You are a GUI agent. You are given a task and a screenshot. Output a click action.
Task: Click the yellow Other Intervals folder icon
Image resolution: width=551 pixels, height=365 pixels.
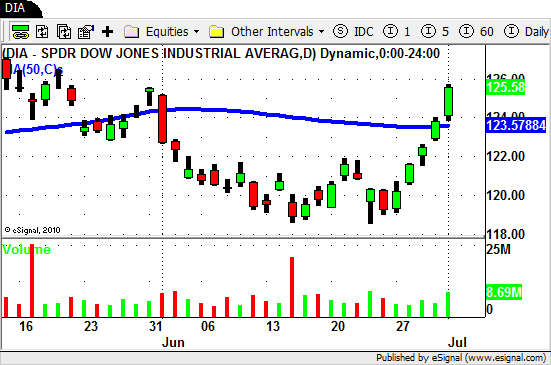click(x=216, y=32)
